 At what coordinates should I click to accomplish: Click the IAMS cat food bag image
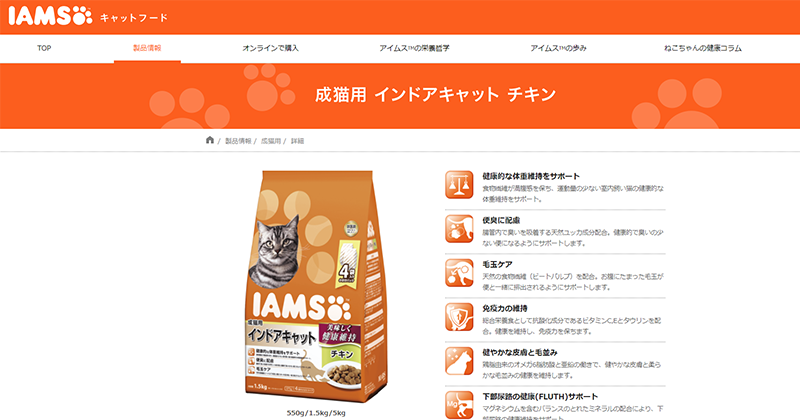point(317,286)
